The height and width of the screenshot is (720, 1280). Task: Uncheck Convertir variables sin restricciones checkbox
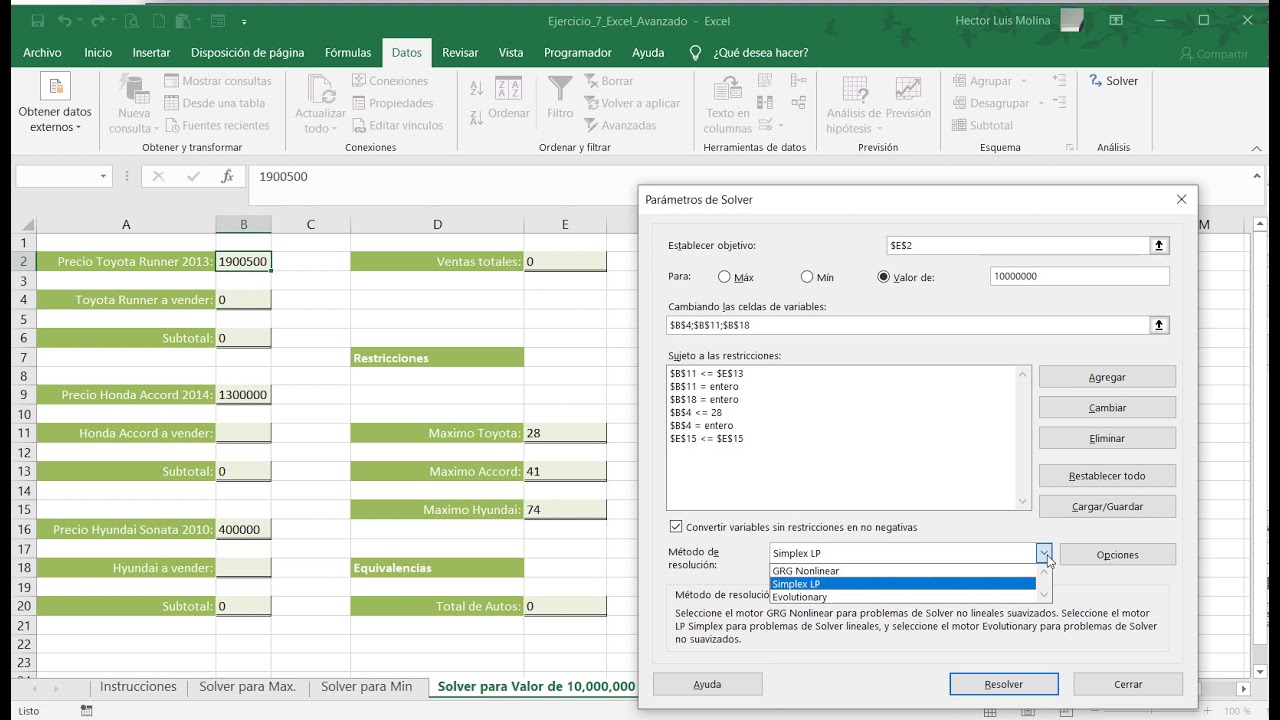(676, 527)
